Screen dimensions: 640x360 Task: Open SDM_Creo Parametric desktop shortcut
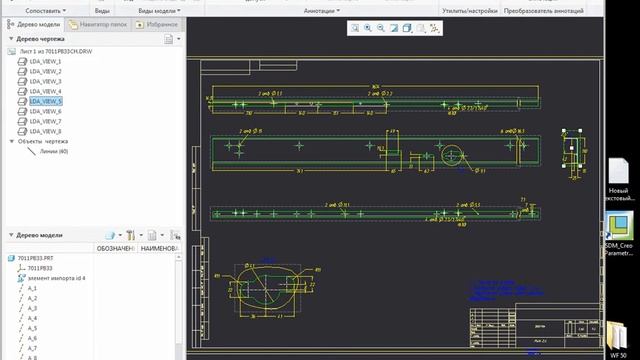(x=619, y=233)
